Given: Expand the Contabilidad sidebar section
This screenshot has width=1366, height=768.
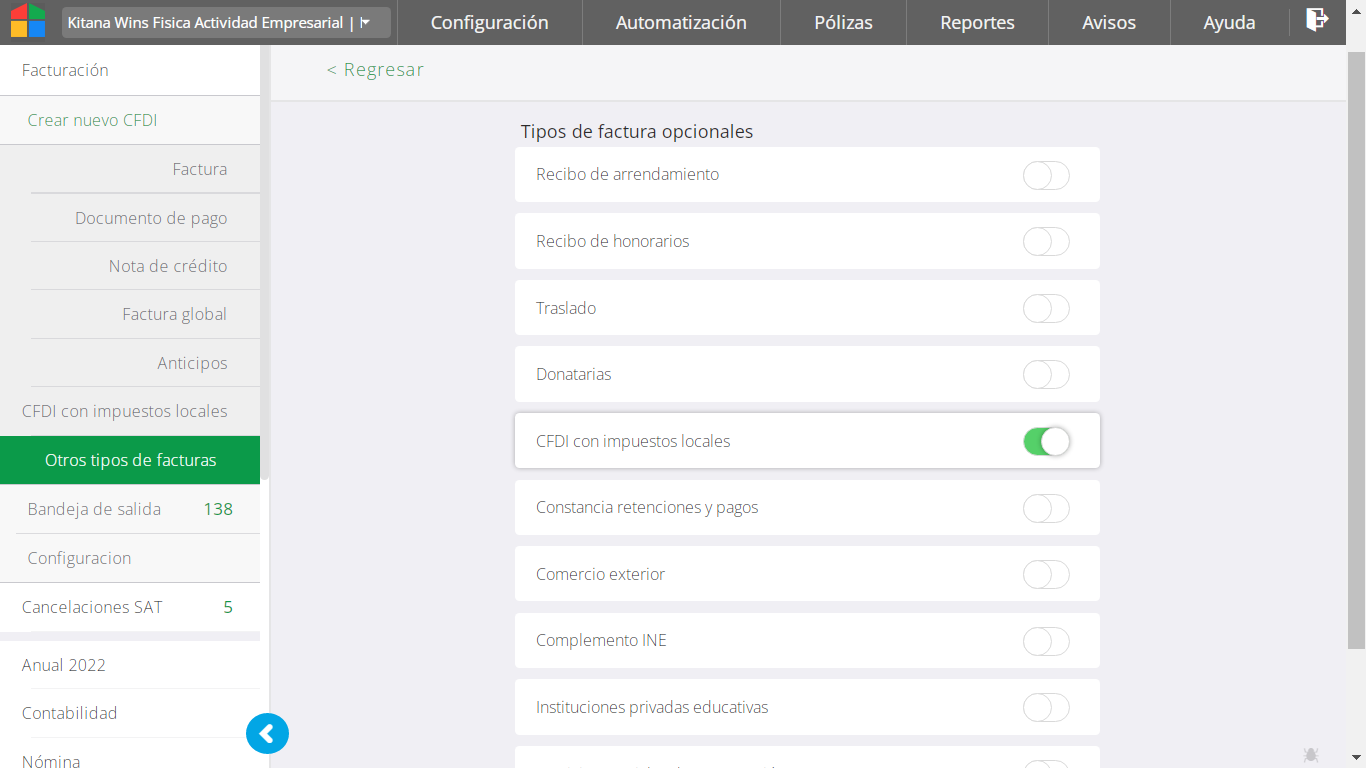Looking at the screenshot, I should click(x=69, y=713).
